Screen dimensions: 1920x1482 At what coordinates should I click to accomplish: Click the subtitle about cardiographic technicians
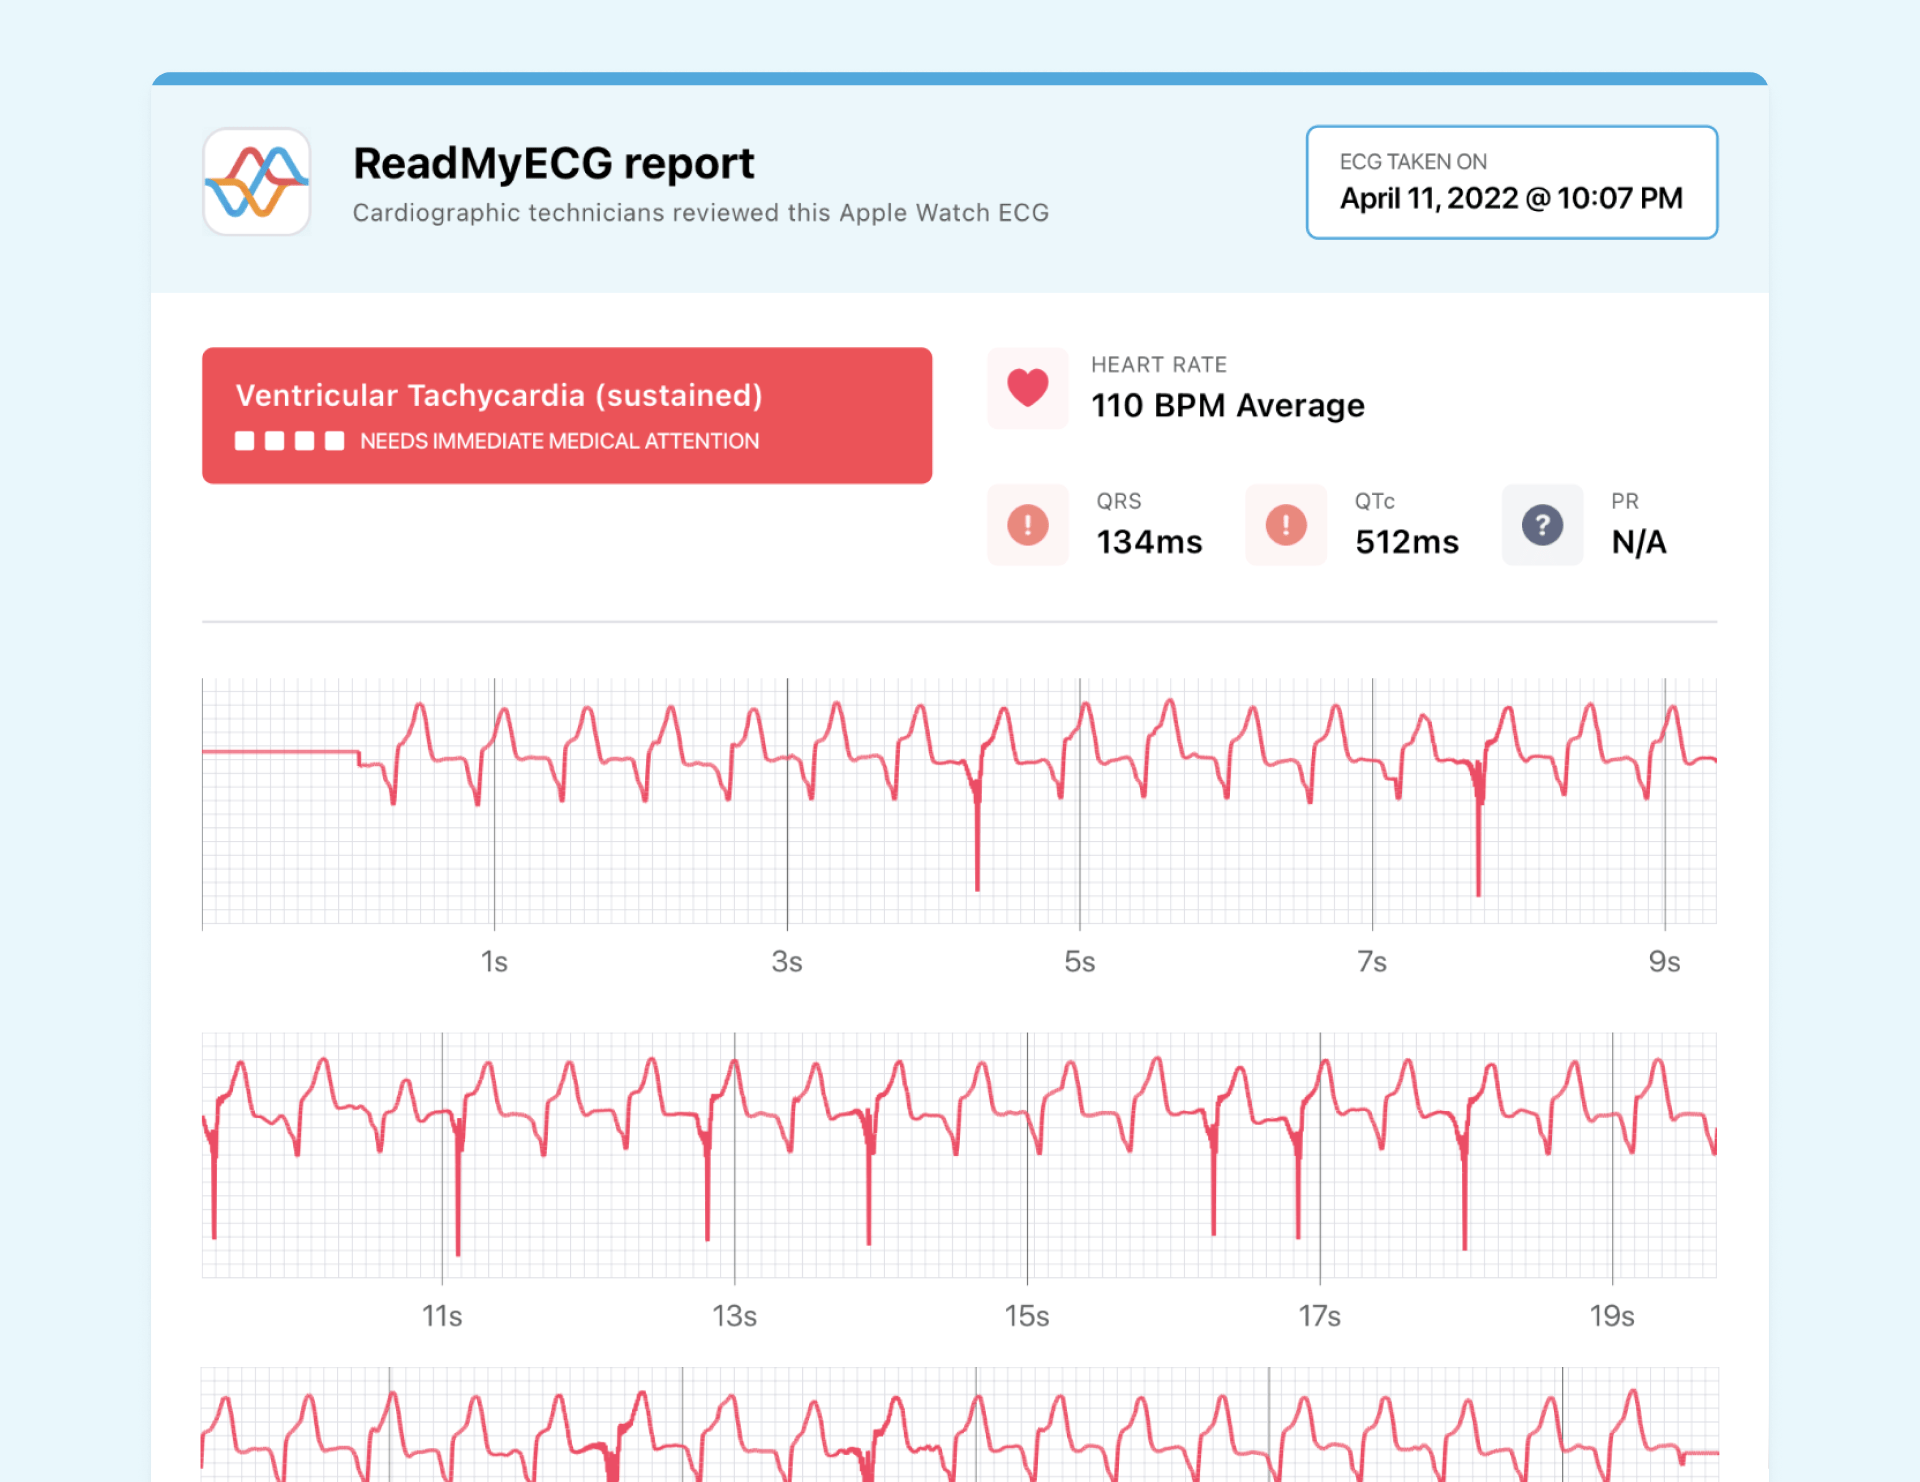pos(701,213)
